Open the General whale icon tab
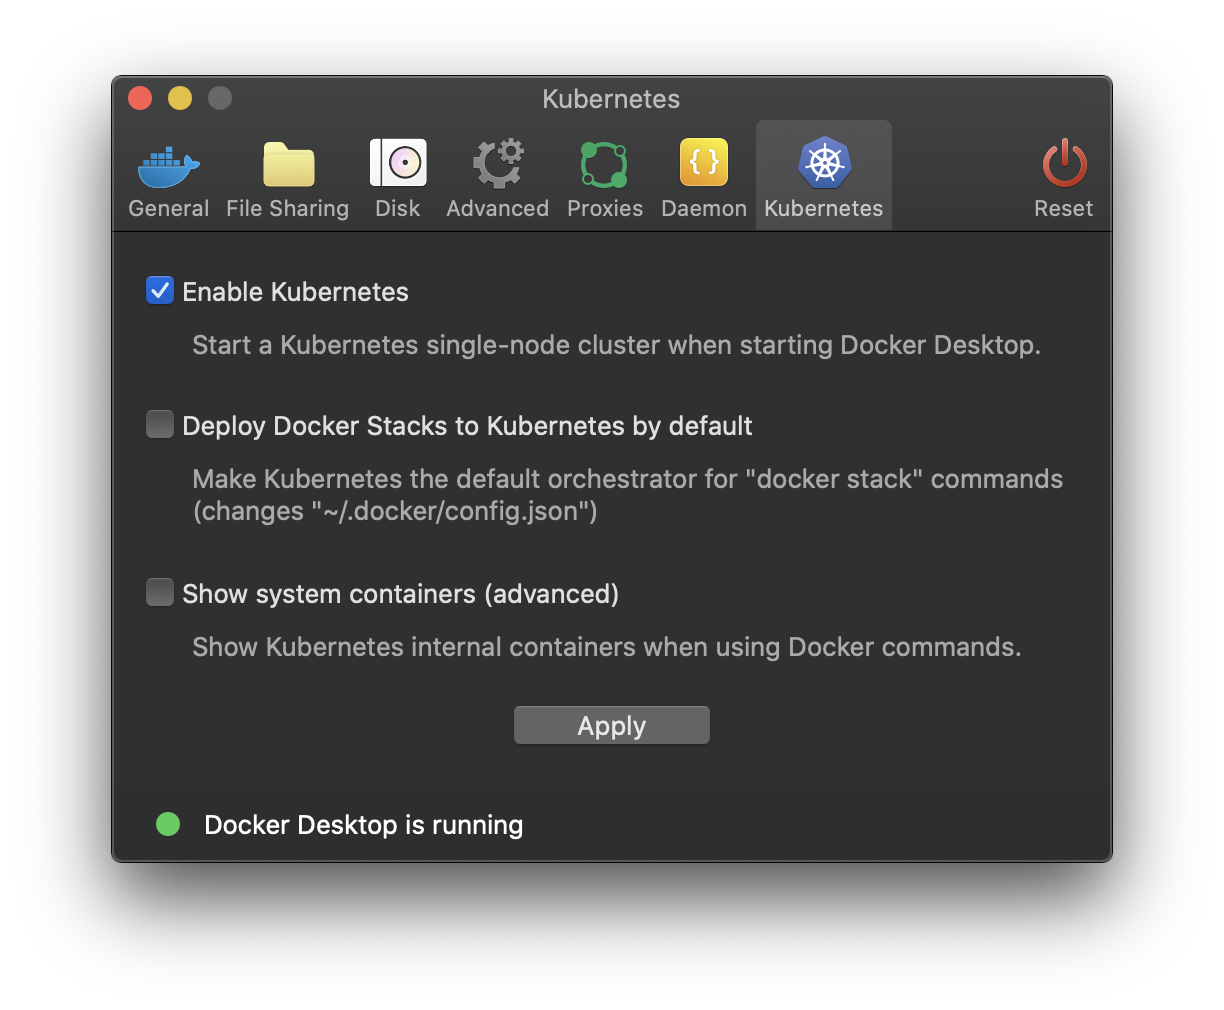1224x1010 pixels. tap(169, 165)
